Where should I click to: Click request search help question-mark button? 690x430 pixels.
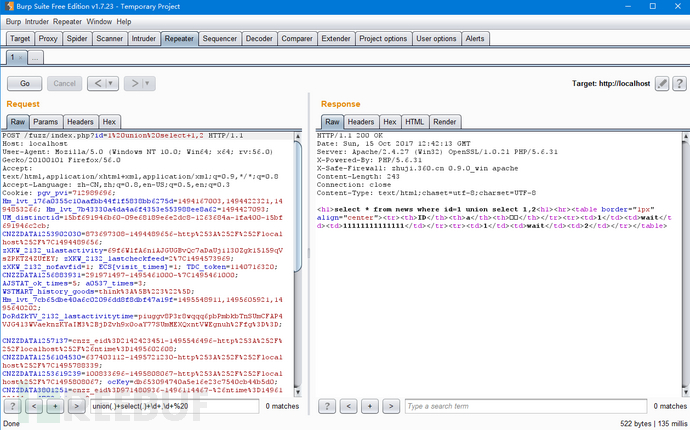pos(13,406)
